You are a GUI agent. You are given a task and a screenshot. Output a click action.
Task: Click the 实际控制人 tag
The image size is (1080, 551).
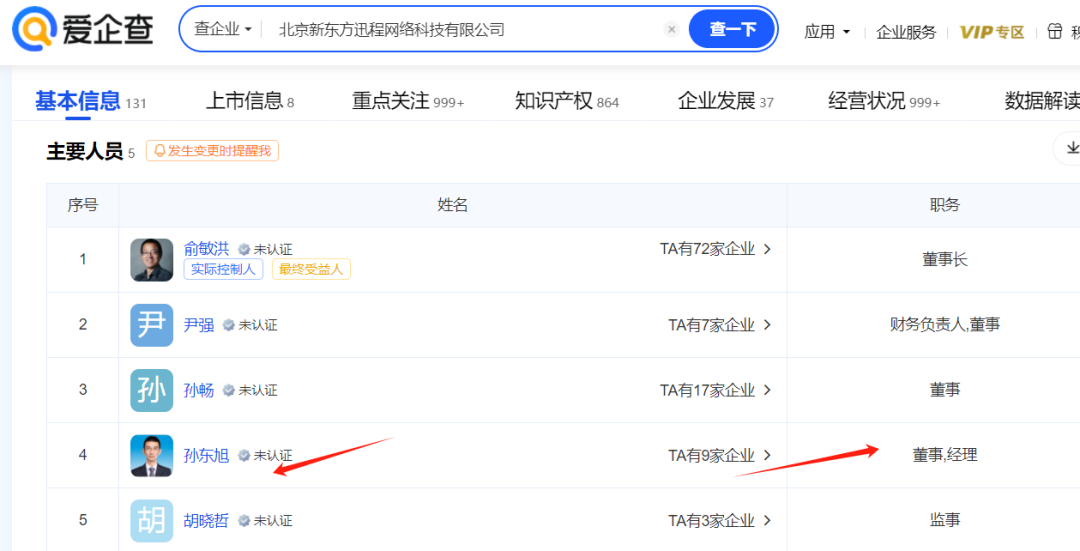(x=223, y=269)
